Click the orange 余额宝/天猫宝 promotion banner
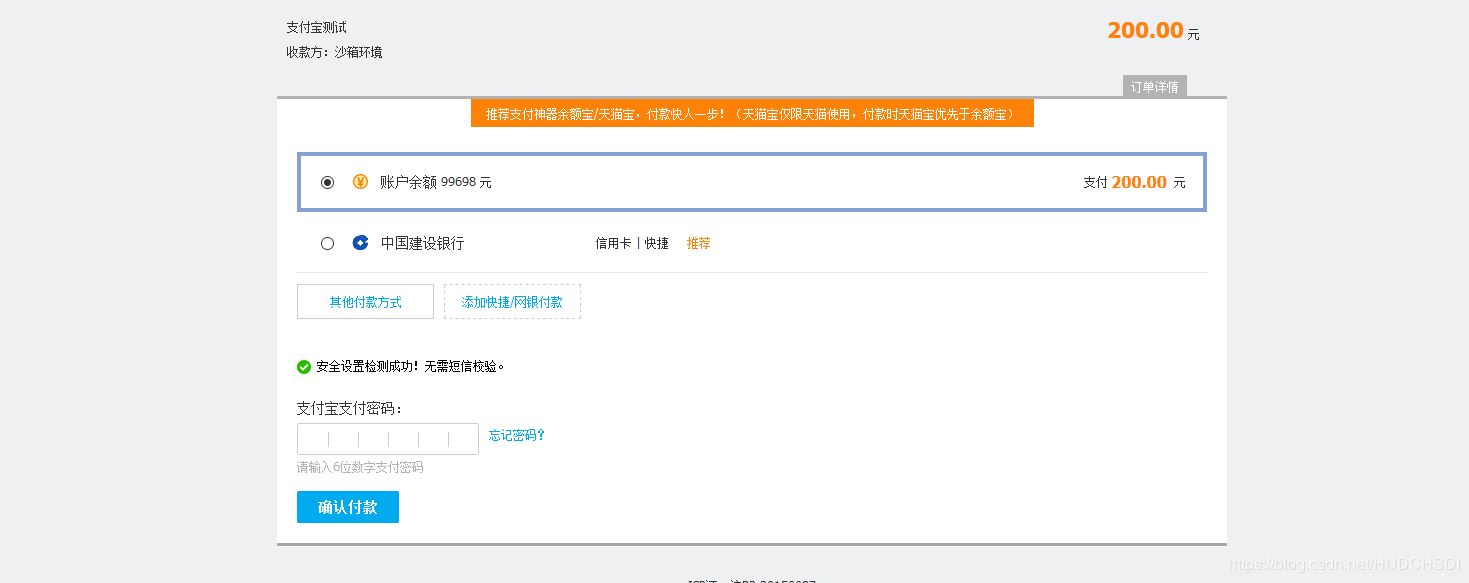 (x=751, y=113)
